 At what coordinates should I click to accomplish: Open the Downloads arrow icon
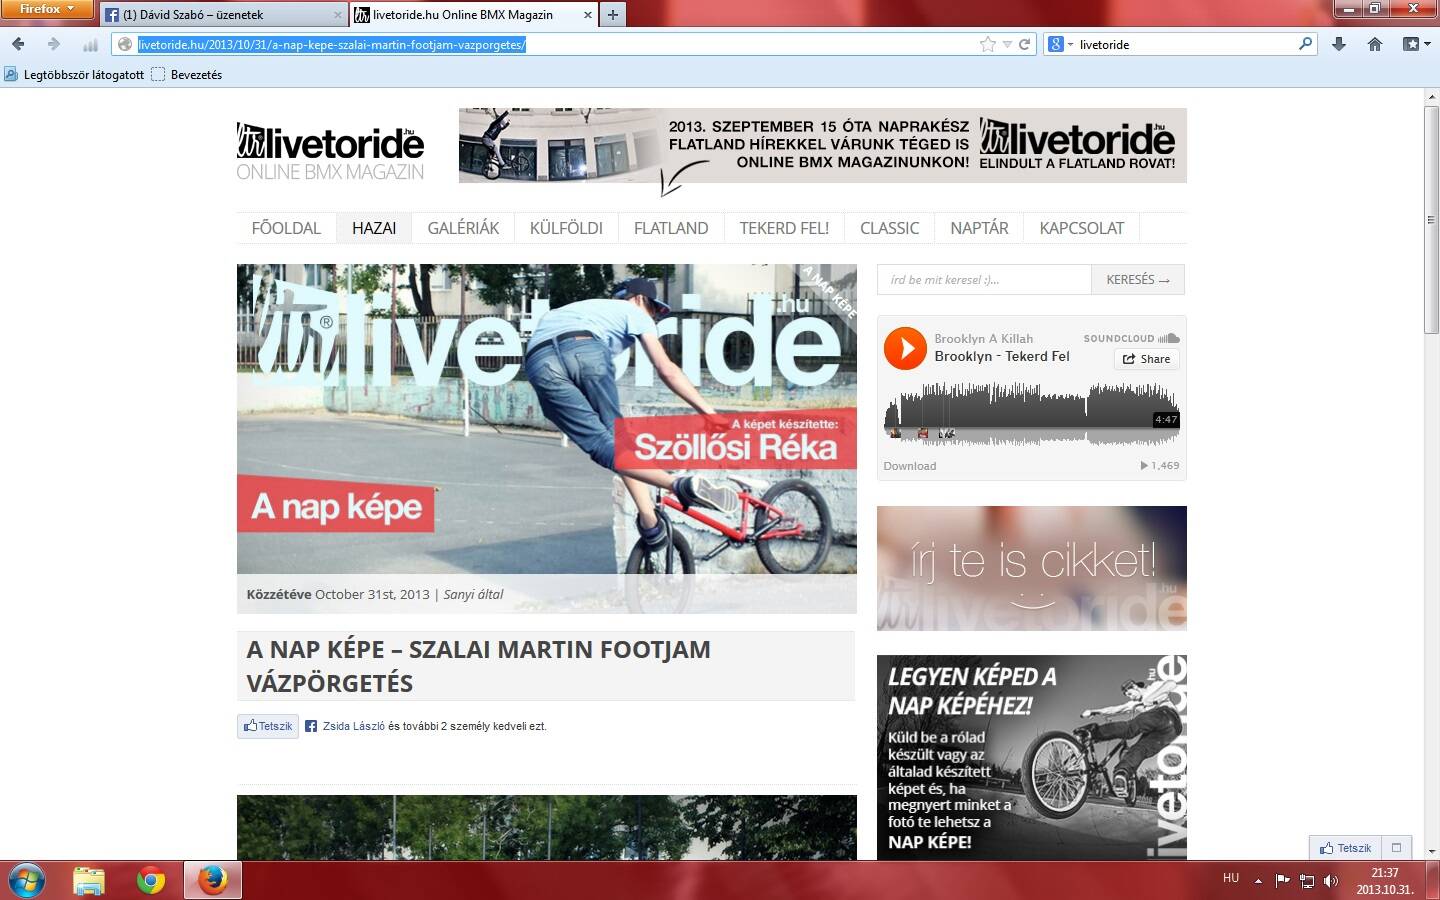click(1339, 44)
